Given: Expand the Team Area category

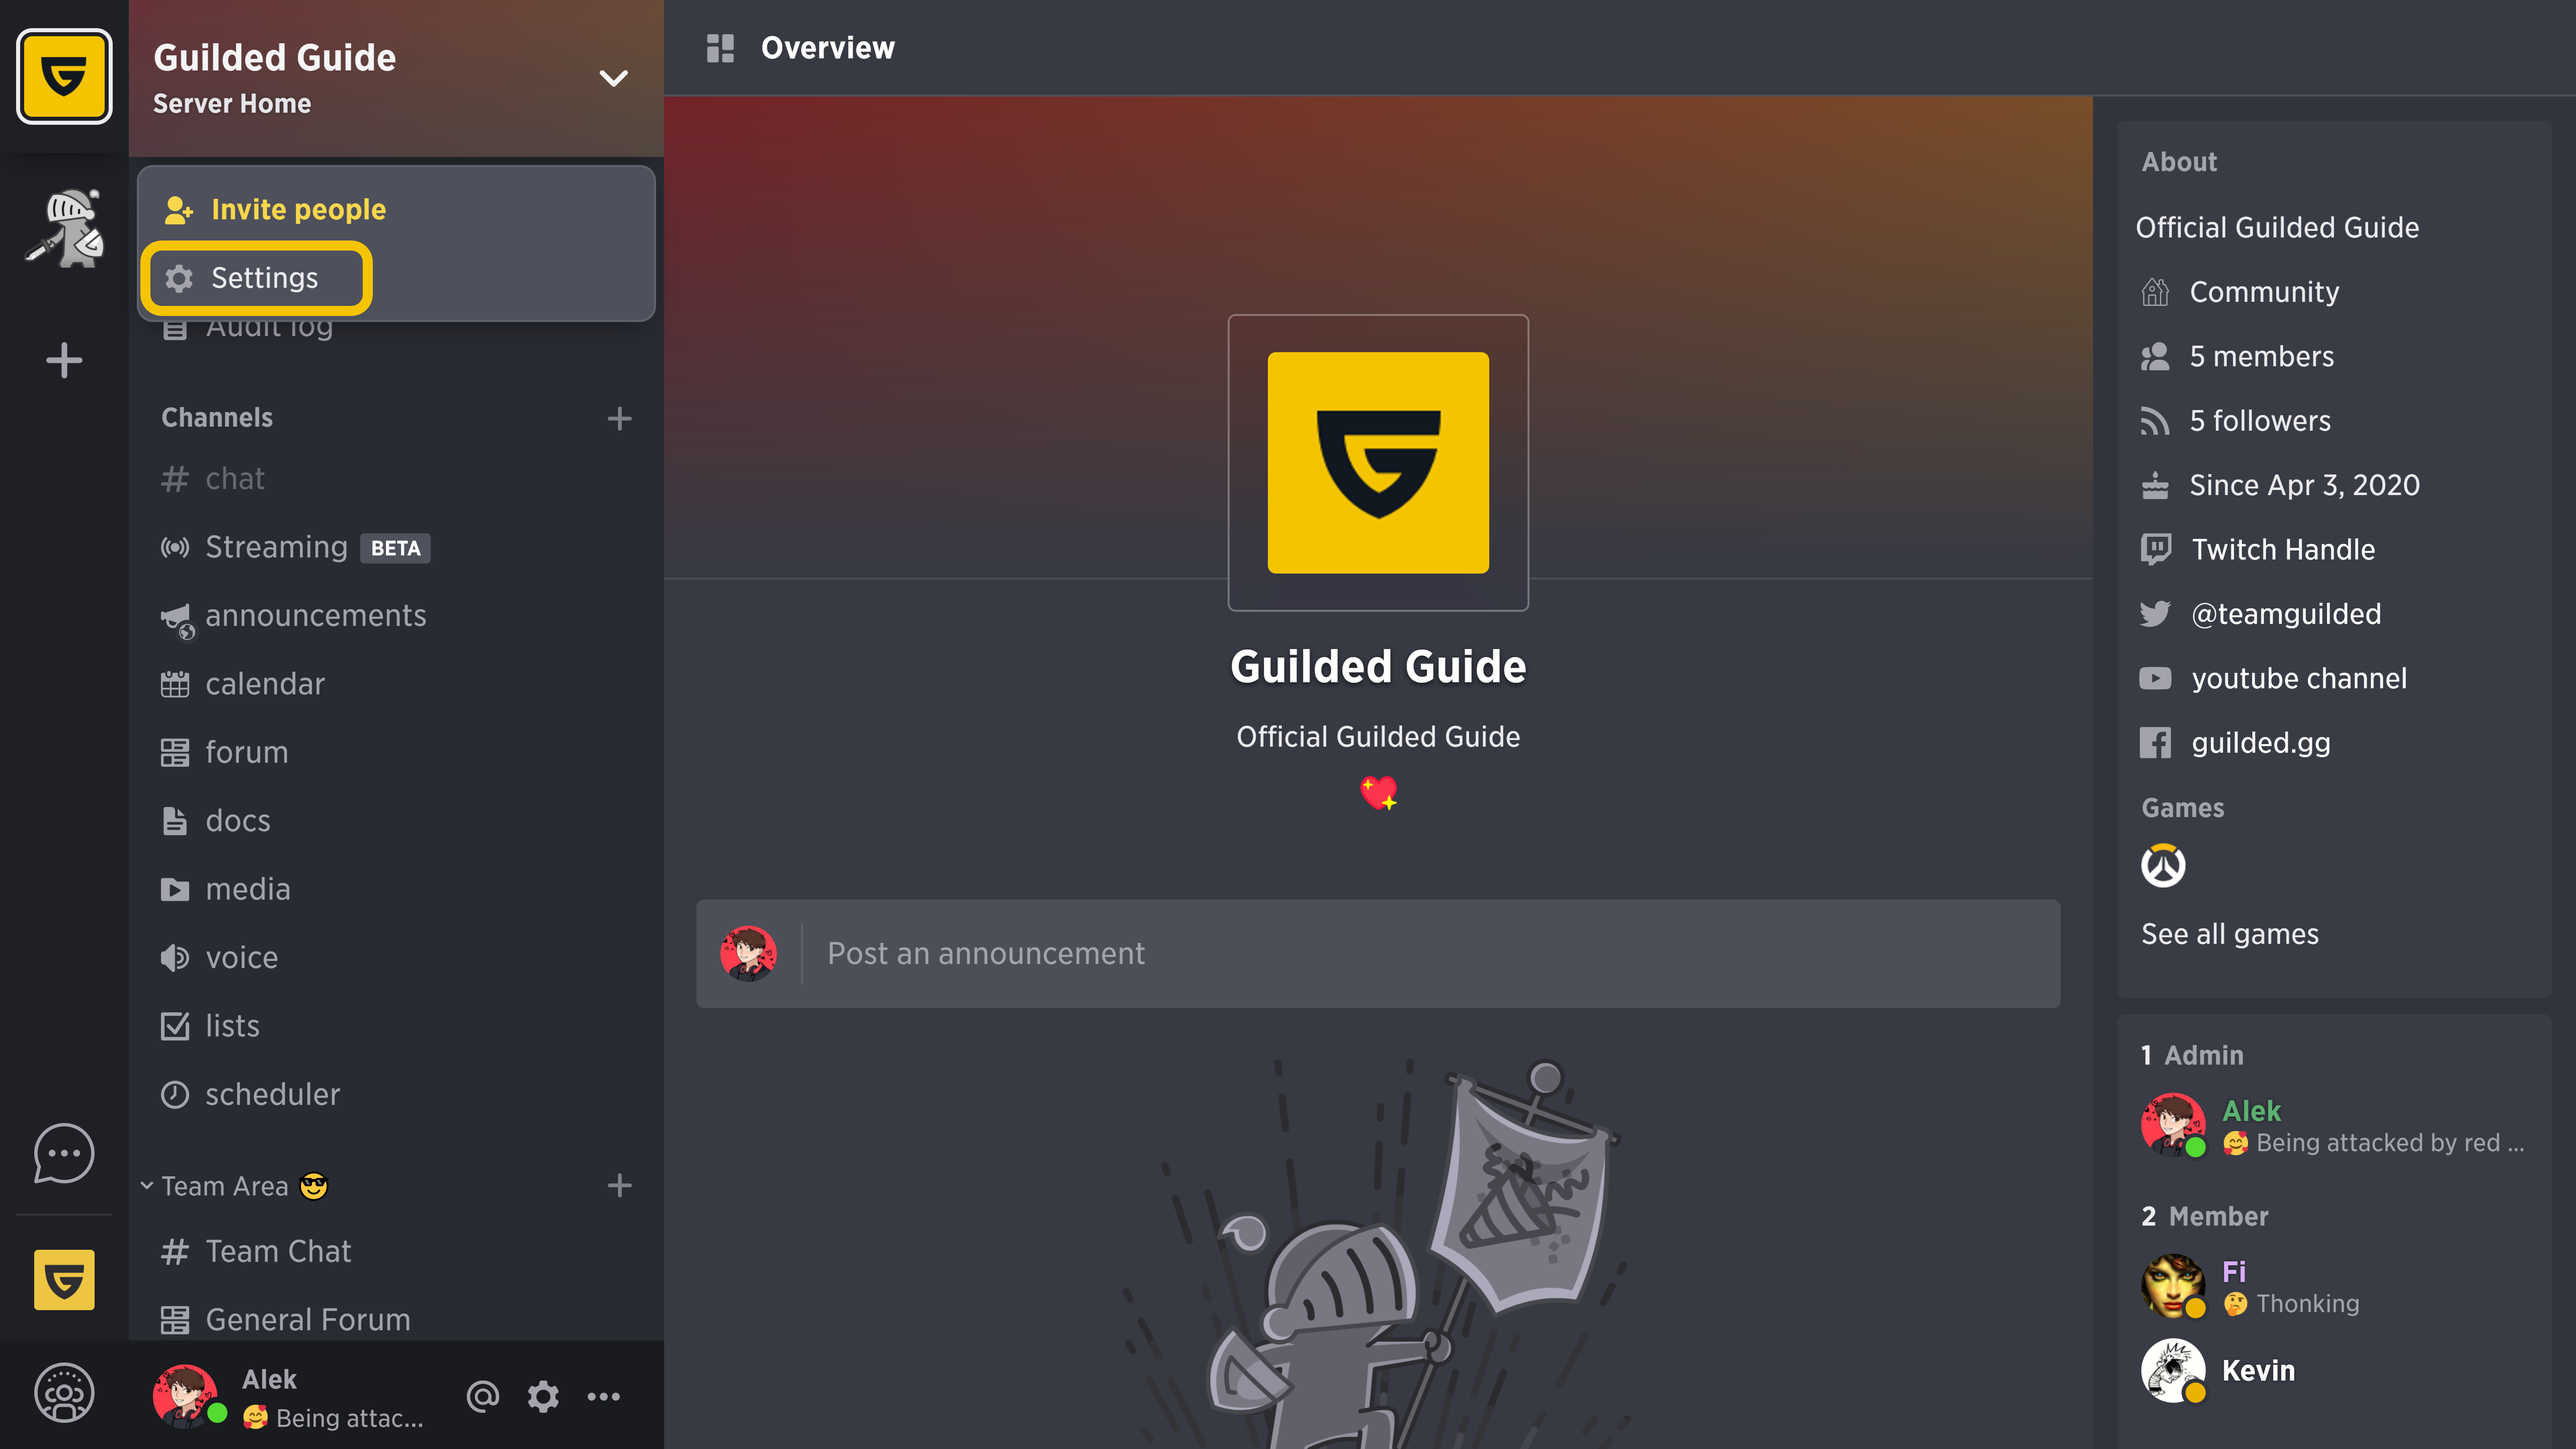Looking at the screenshot, I should click(147, 1185).
